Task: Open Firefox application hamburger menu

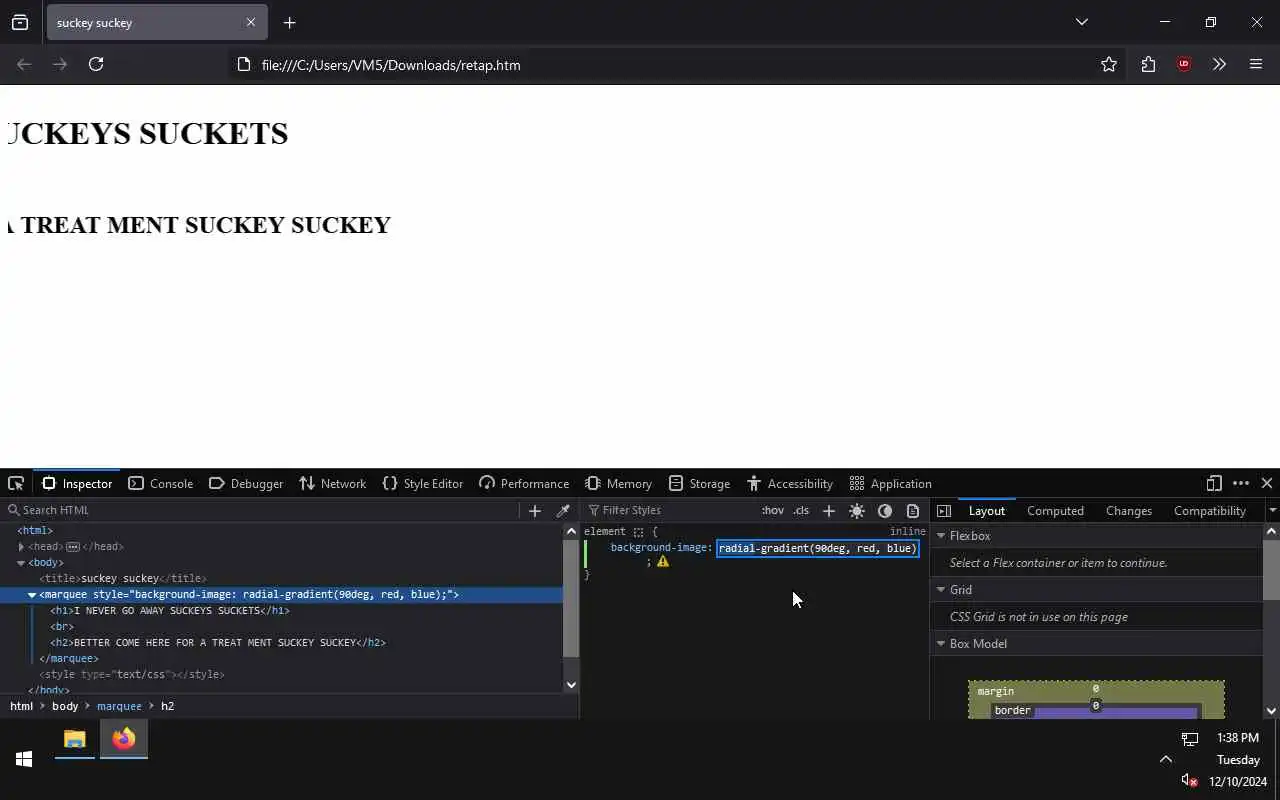Action: pos(1256,64)
